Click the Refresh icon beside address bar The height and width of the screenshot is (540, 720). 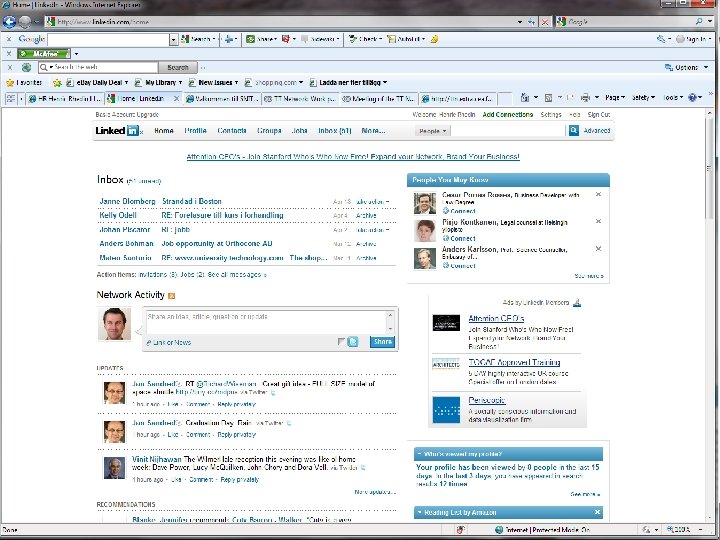tap(532, 22)
